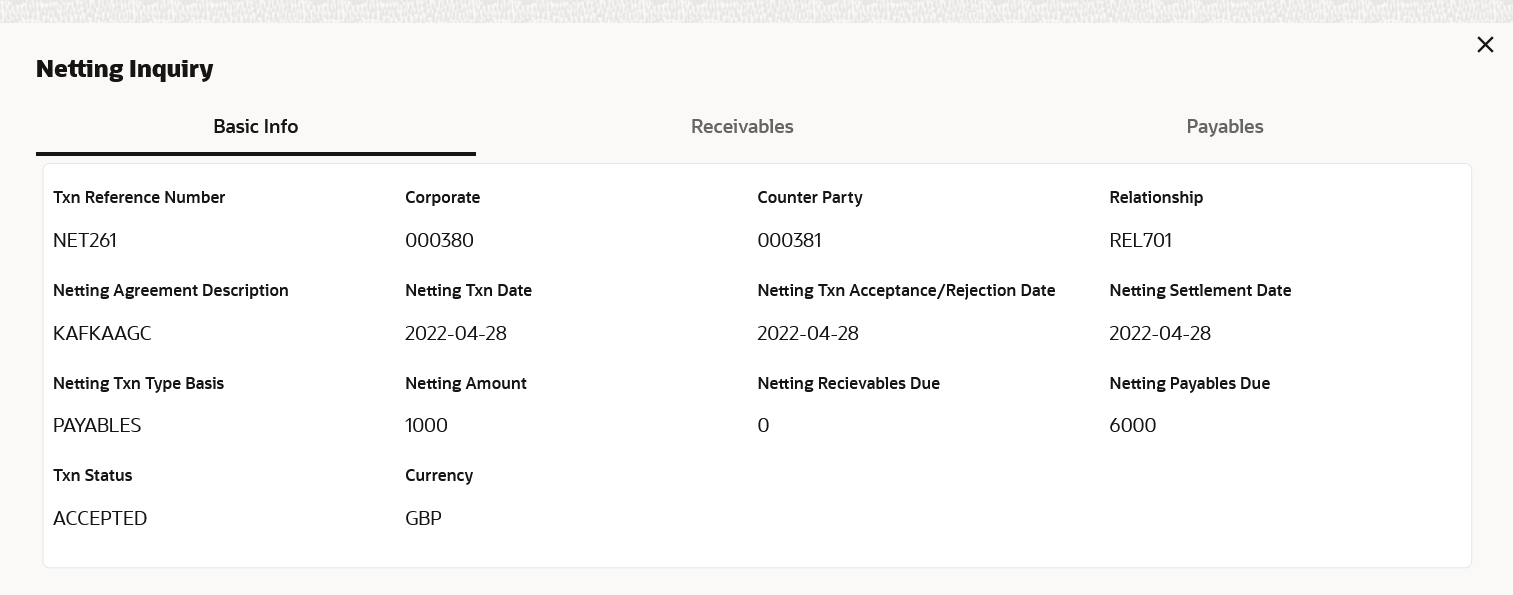The image size is (1513, 595).
Task: Click the Netting Inquiry heading
Action: (125, 69)
